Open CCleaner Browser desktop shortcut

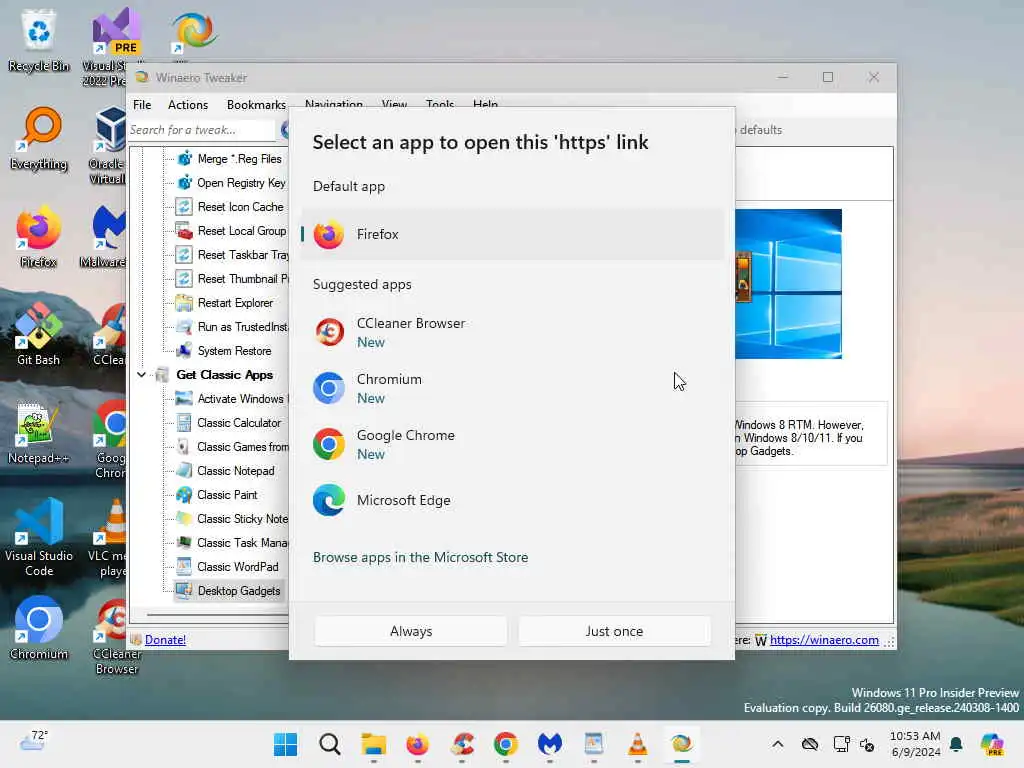tap(116, 636)
